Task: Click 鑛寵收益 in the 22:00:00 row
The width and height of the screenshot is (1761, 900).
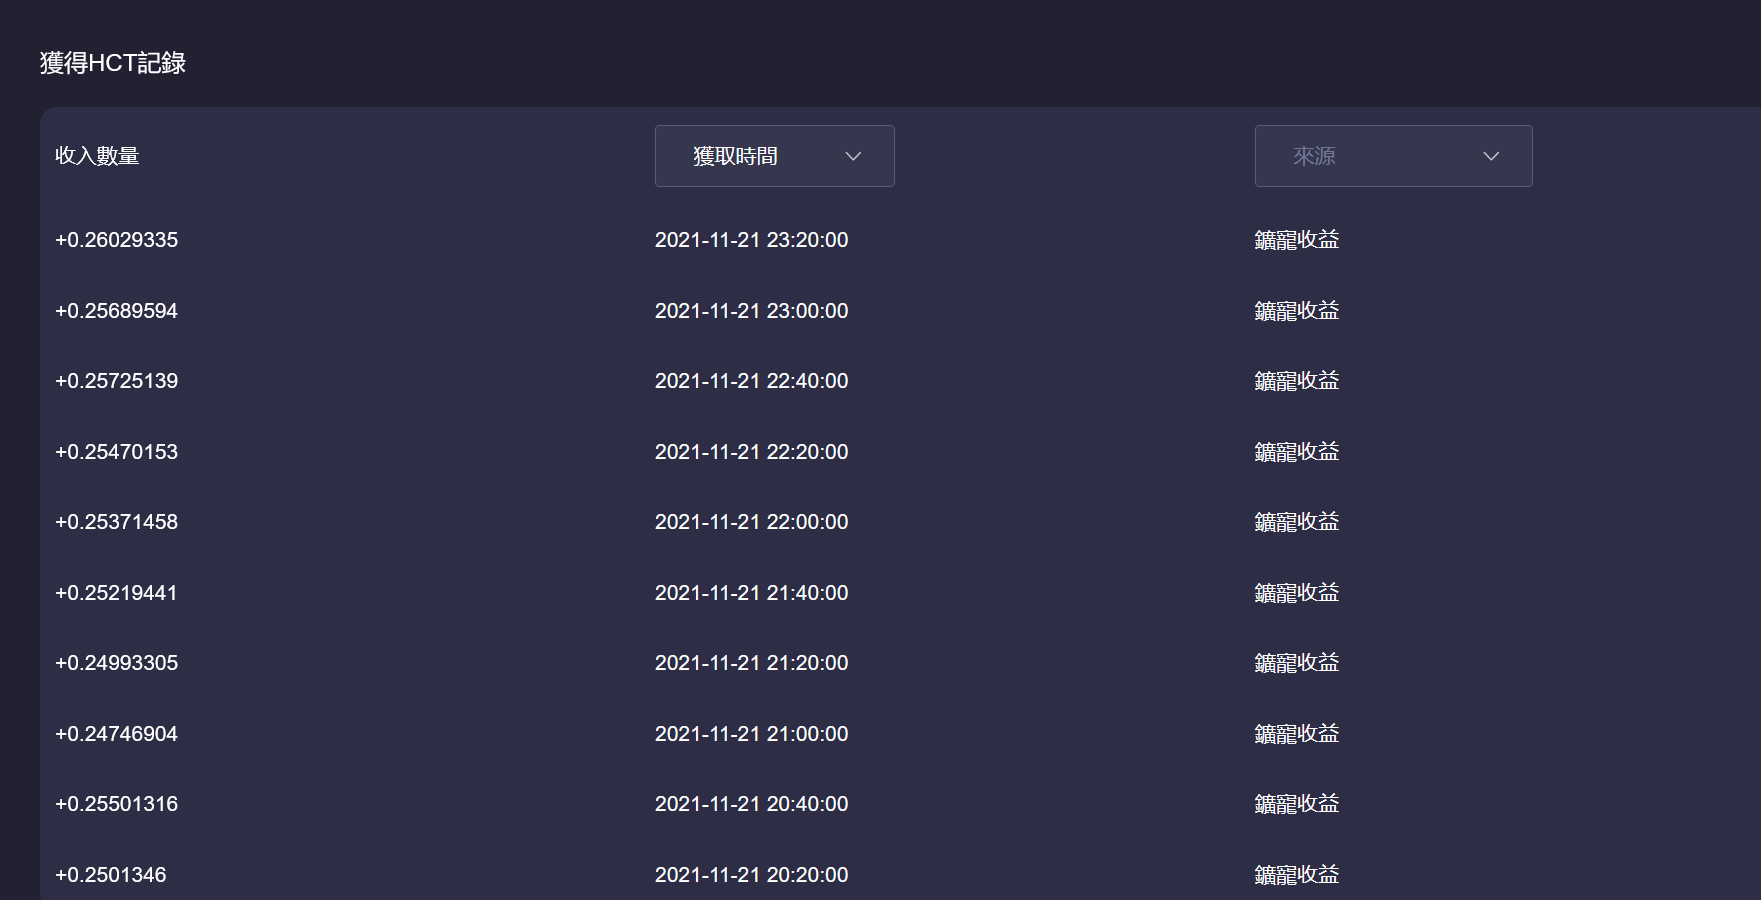Action: click(x=1297, y=522)
